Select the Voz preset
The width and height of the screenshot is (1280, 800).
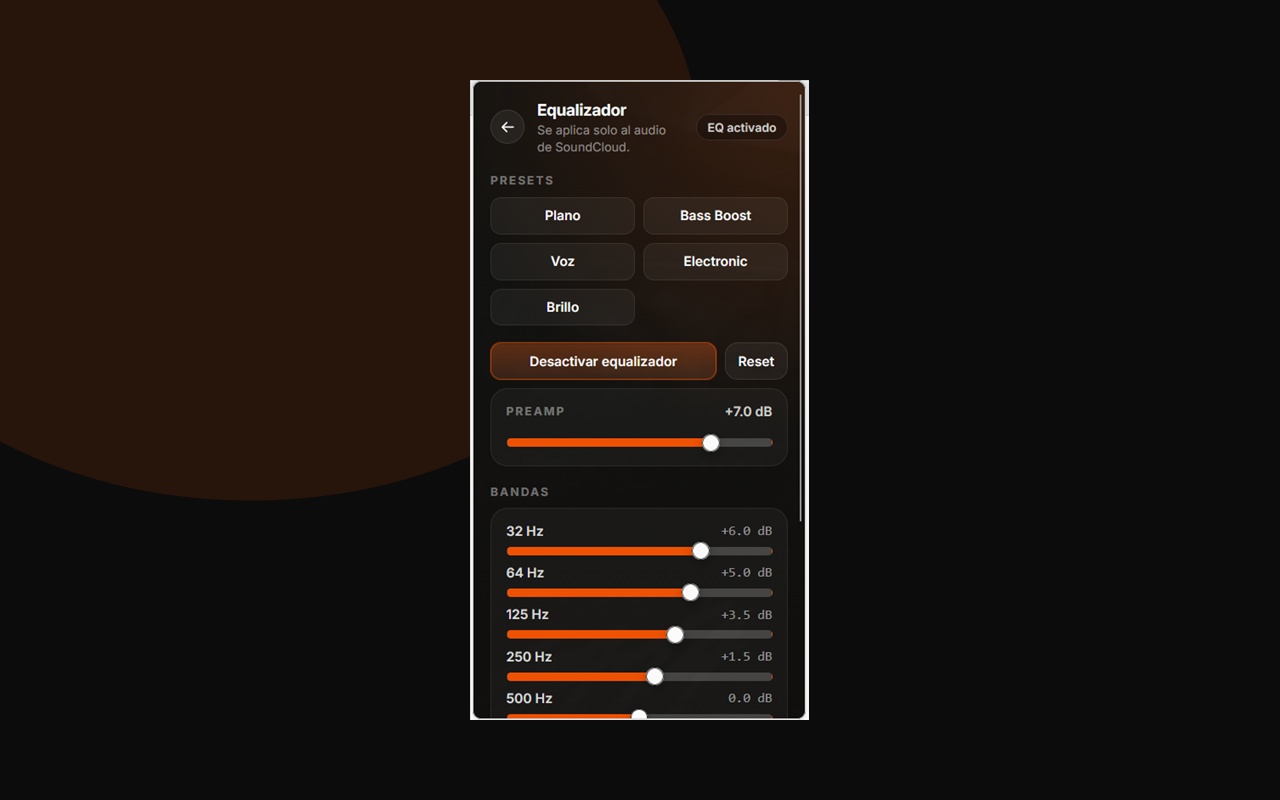[562, 262]
